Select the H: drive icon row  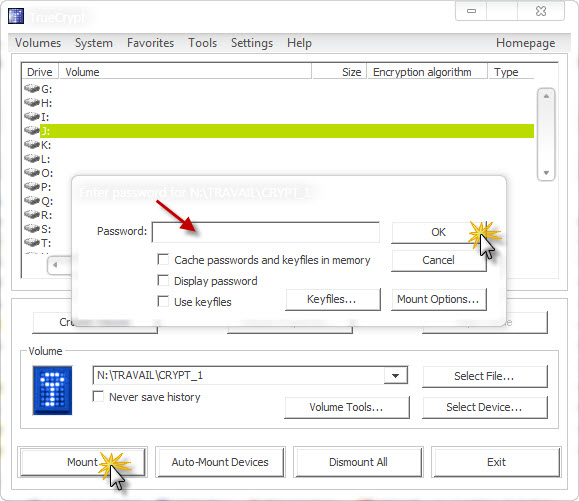point(32,102)
